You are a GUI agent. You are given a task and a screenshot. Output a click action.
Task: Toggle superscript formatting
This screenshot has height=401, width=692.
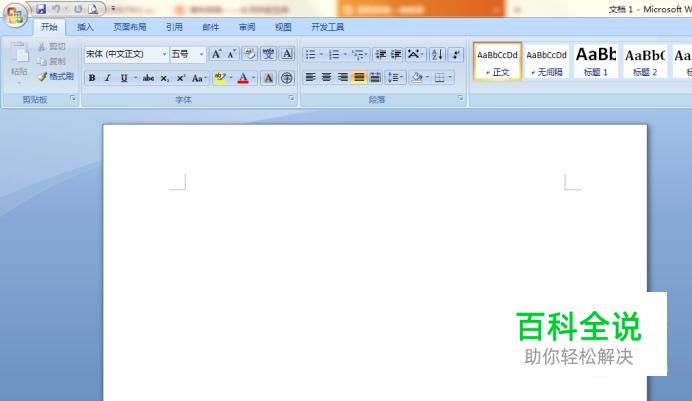[x=181, y=78]
